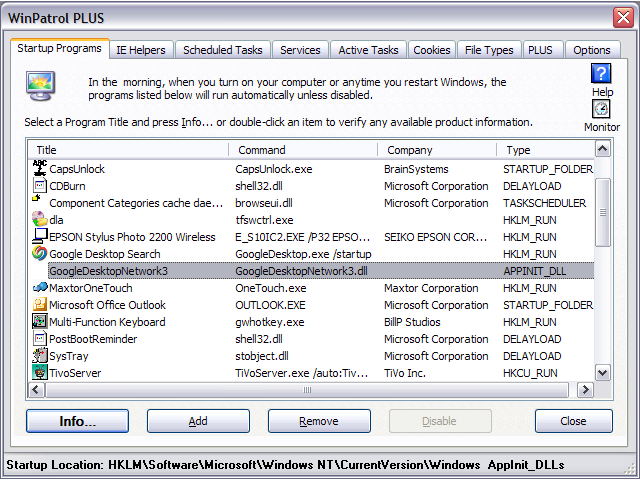Screen dimensions: 640x480
Task: Close the WinPatrol PLUS window
Action: pyautogui.click(x=623, y=18)
